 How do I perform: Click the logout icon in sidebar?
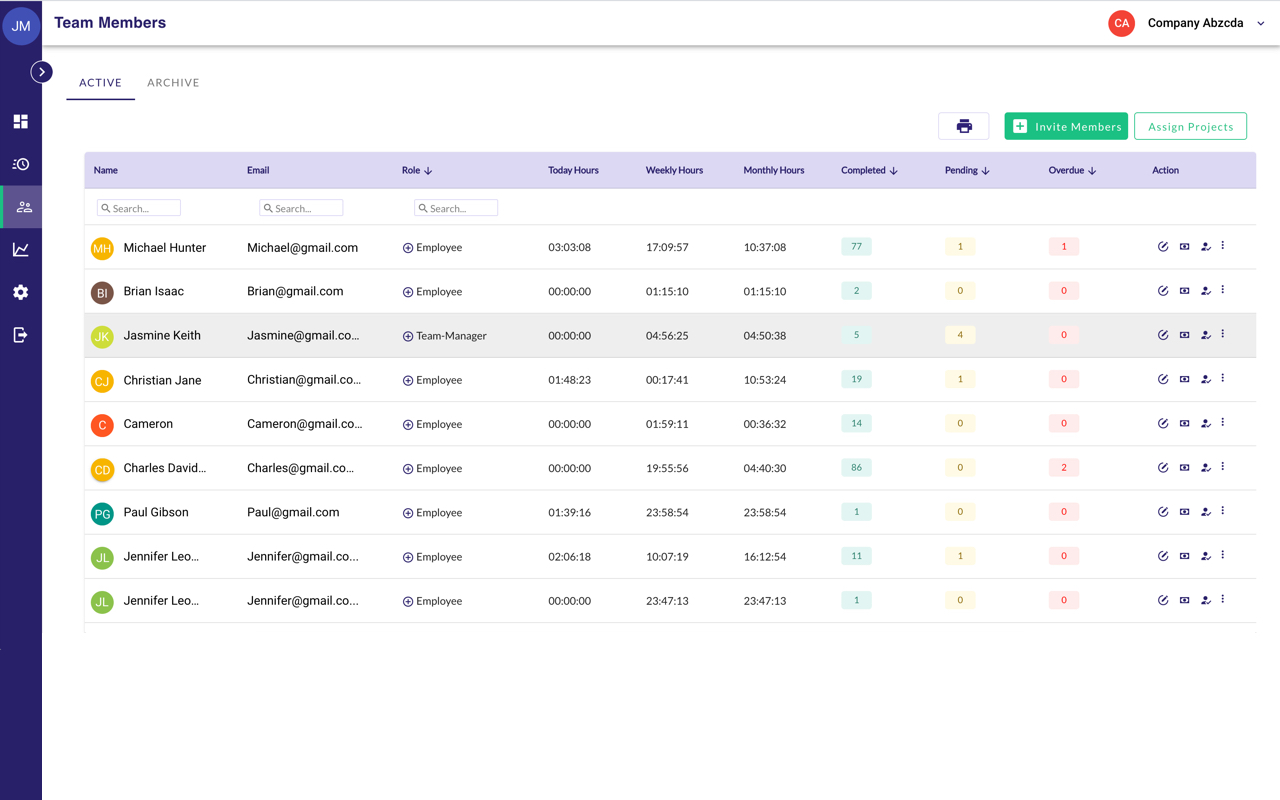click(20, 335)
